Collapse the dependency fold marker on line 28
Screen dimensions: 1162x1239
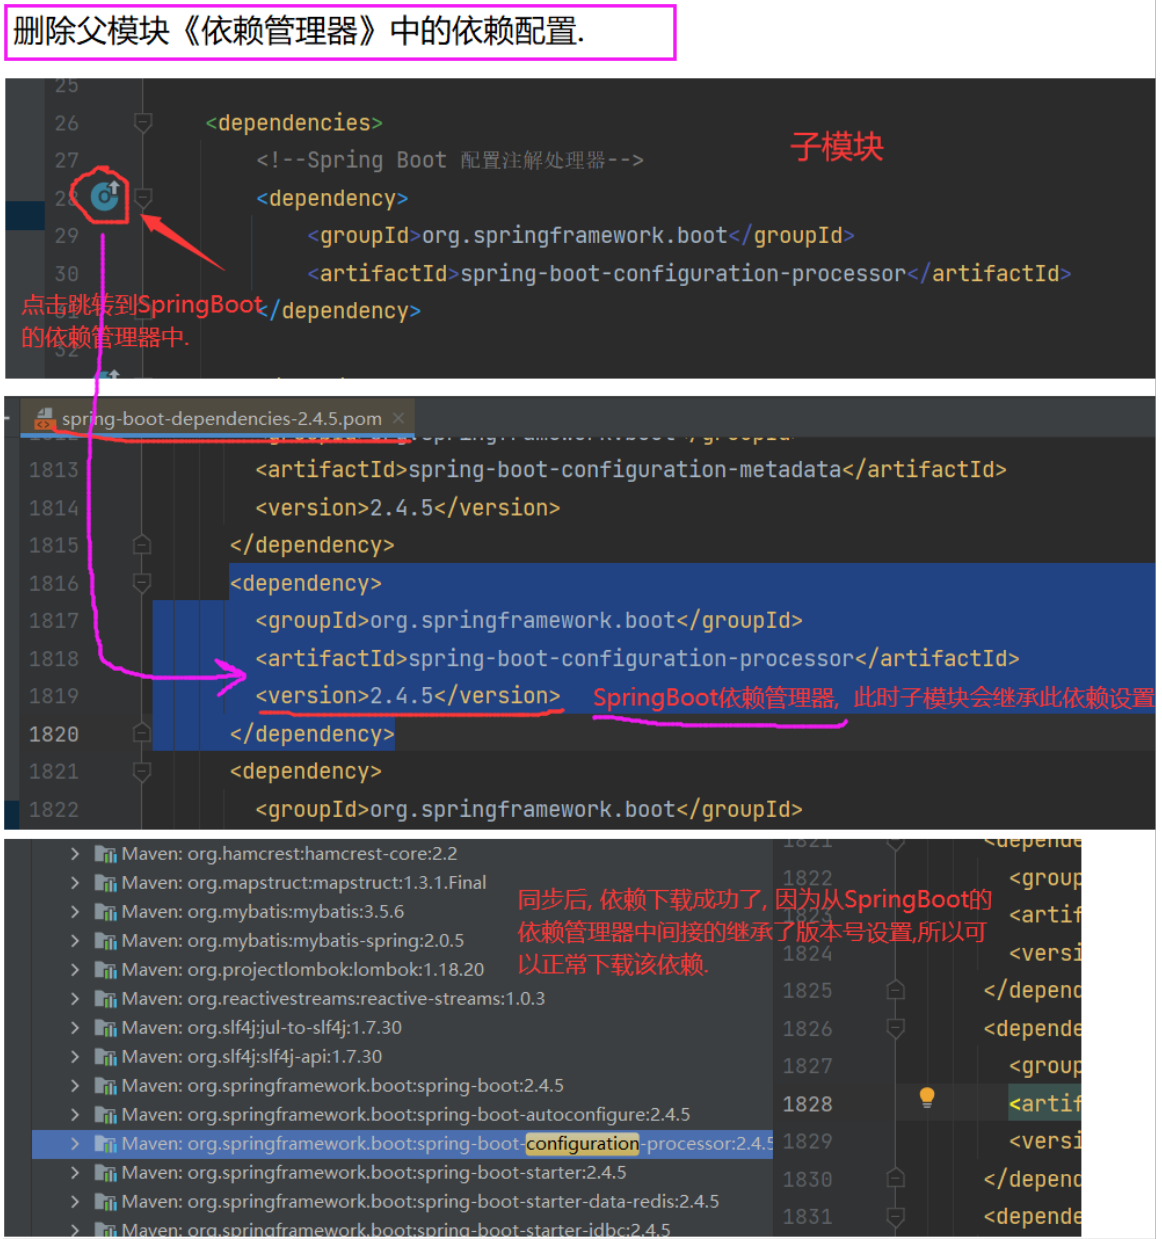(x=143, y=197)
